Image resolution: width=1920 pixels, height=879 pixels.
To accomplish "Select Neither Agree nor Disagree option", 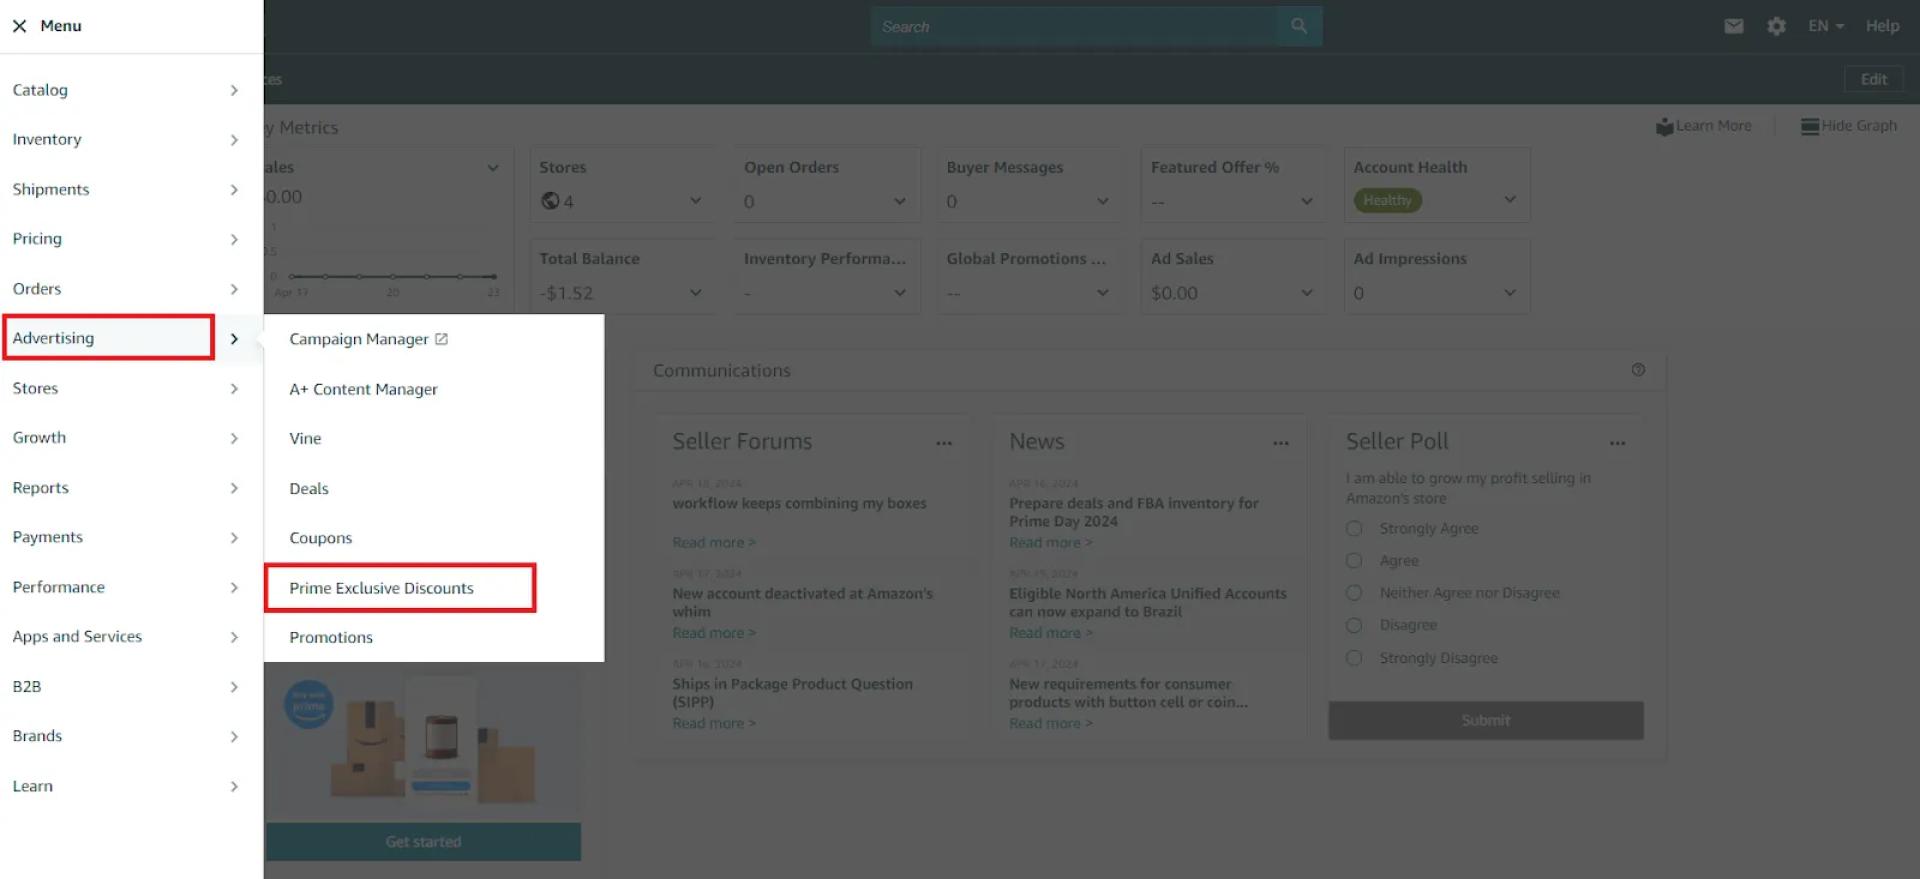I will [1354, 593].
